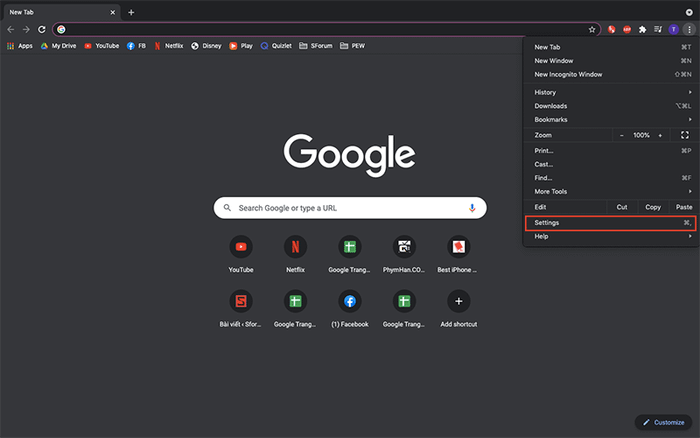
Task: Click the three-dot Chrome menu button
Action: (x=689, y=29)
